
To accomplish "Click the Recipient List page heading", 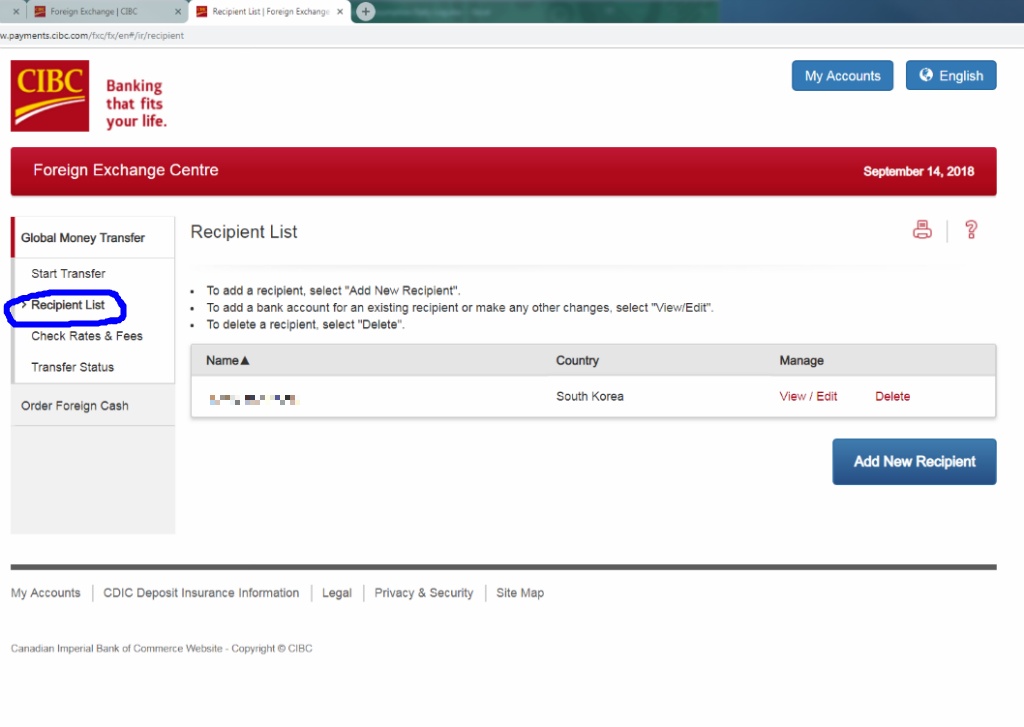I will pos(244,232).
